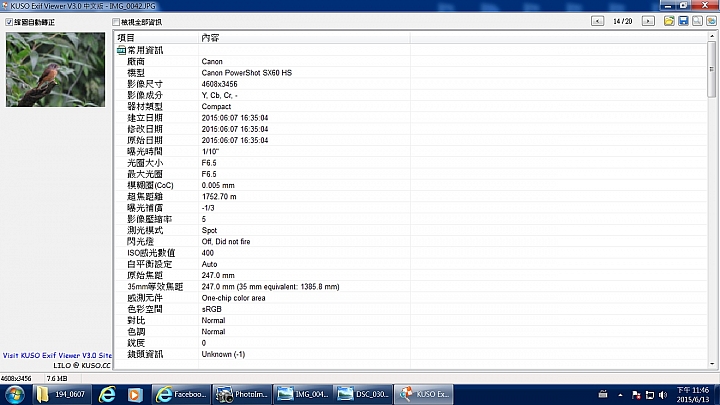This screenshot has width=720, height=405.
Task: Select the 35 mm equivalent 1385.8 mm value
Action: point(270,287)
